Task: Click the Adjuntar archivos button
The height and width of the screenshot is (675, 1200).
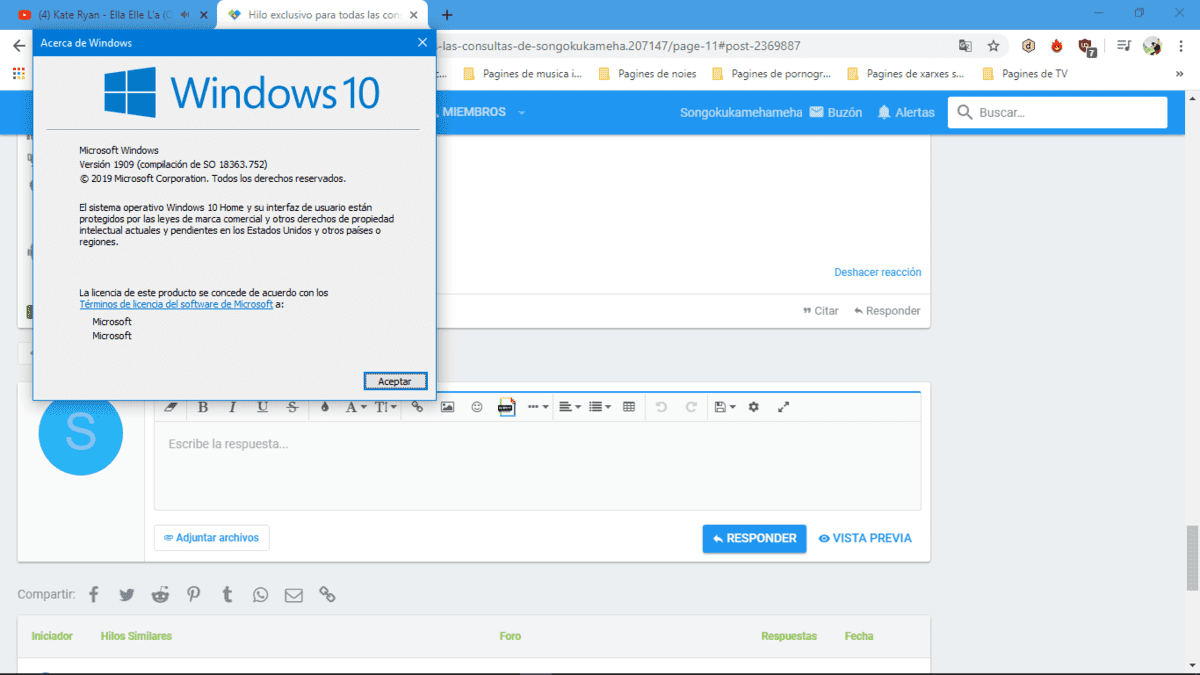Action: pos(211,538)
